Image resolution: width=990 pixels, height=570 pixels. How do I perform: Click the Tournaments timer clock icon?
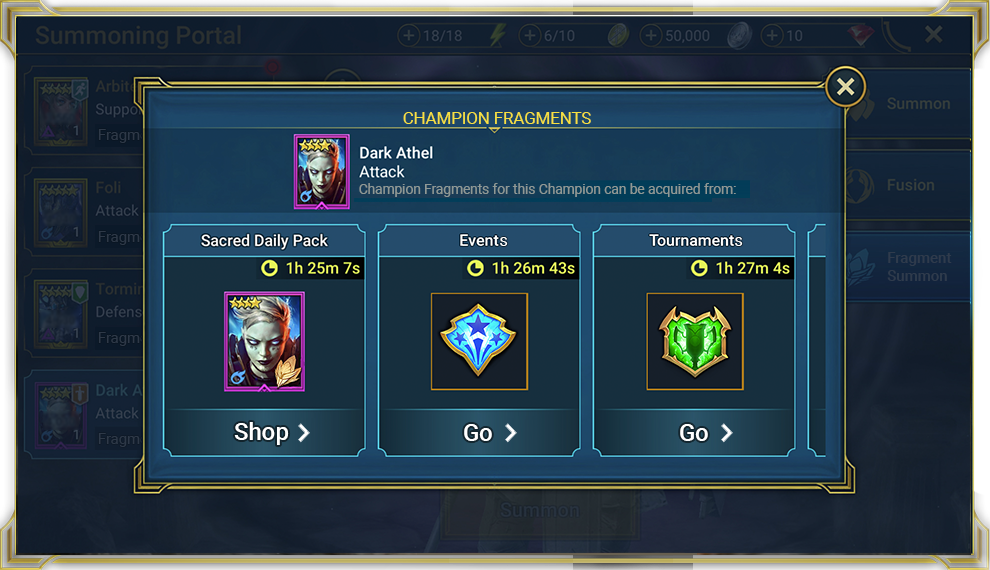click(x=699, y=268)
